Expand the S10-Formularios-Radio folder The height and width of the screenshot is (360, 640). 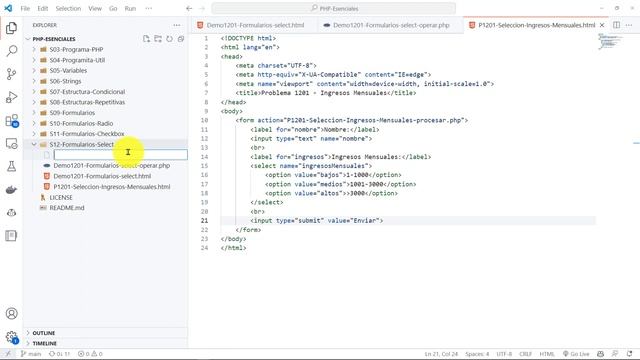point(81,123)
